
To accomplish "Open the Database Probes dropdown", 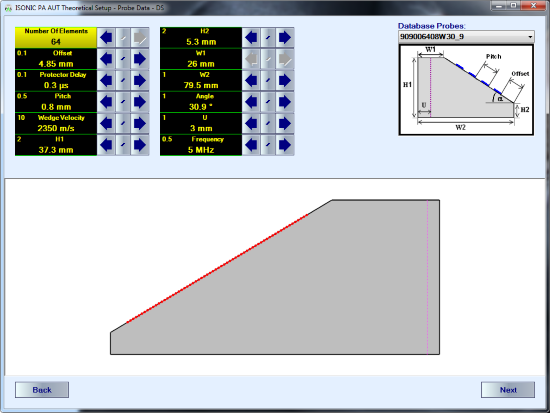I will click(466, 36).
